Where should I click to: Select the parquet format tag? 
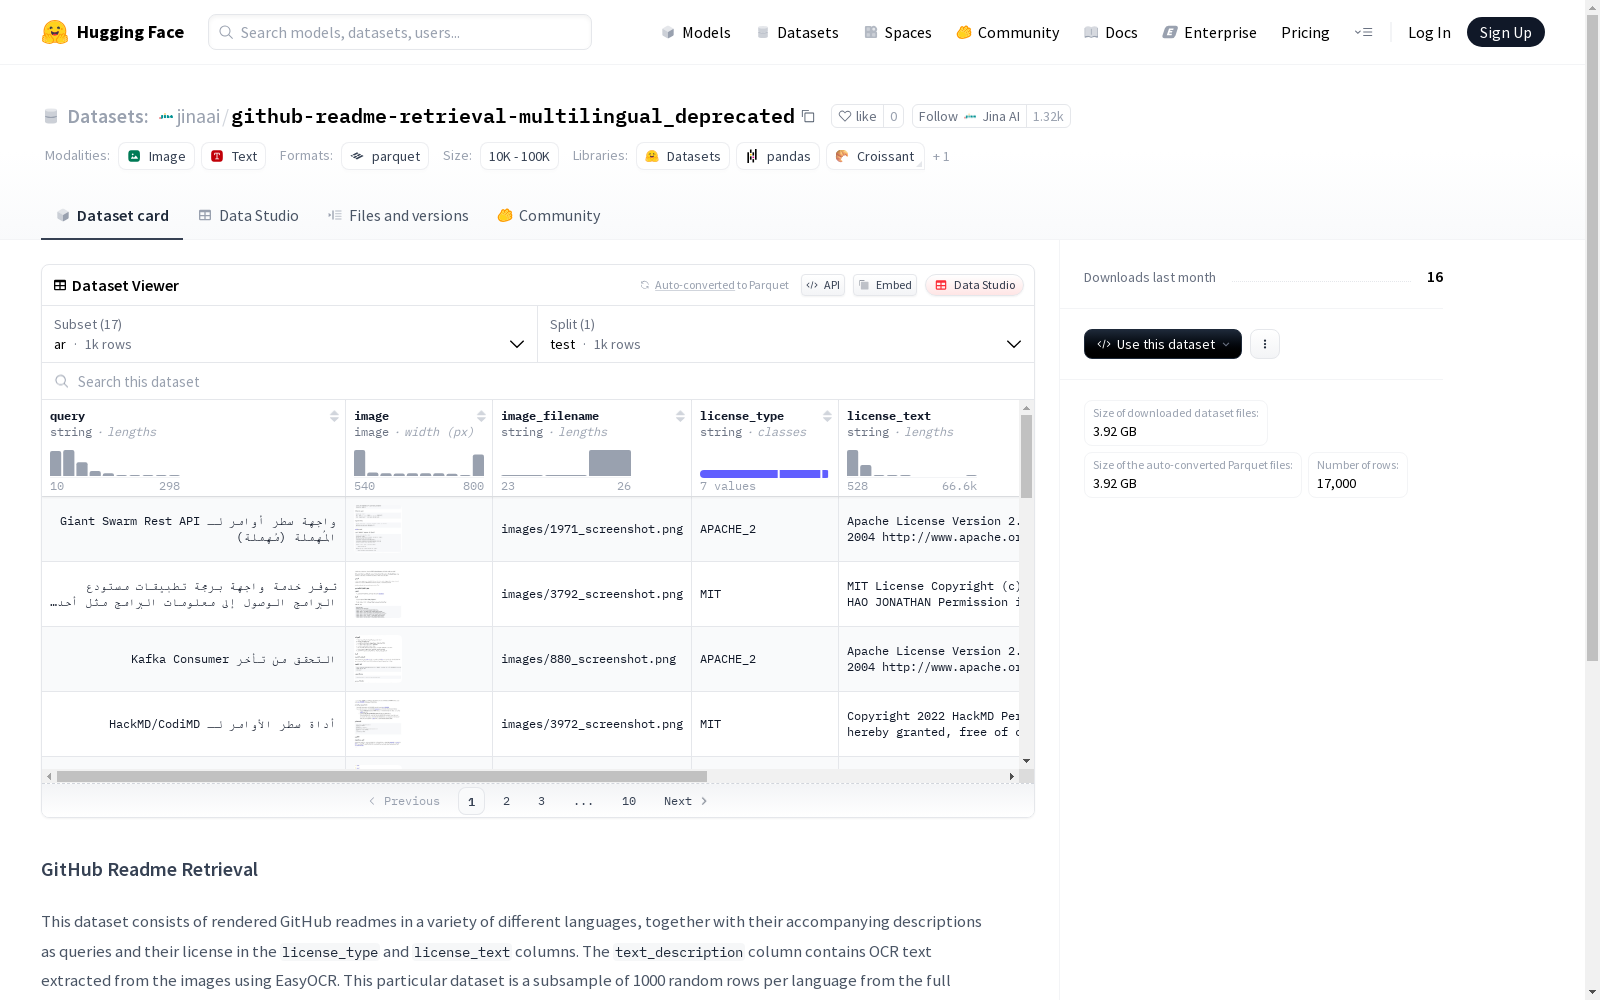[385, 156]
